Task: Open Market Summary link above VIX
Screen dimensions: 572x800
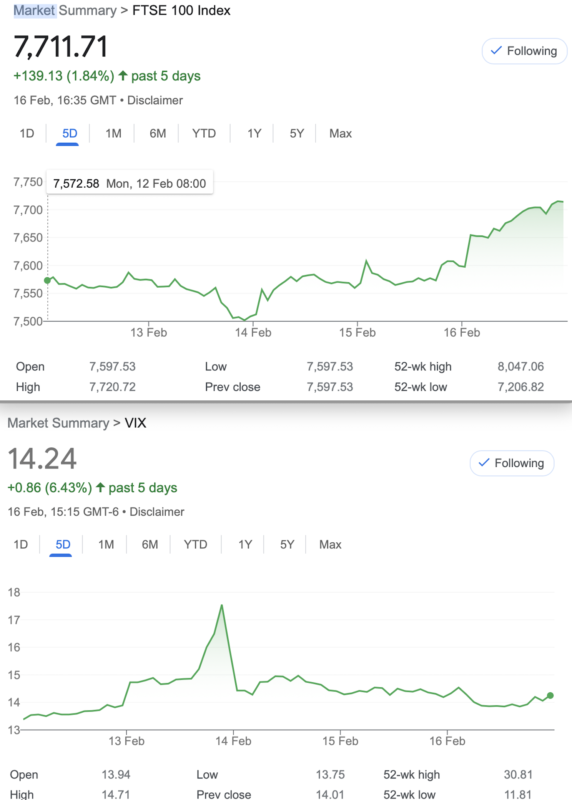Action: tap(58, 423)
